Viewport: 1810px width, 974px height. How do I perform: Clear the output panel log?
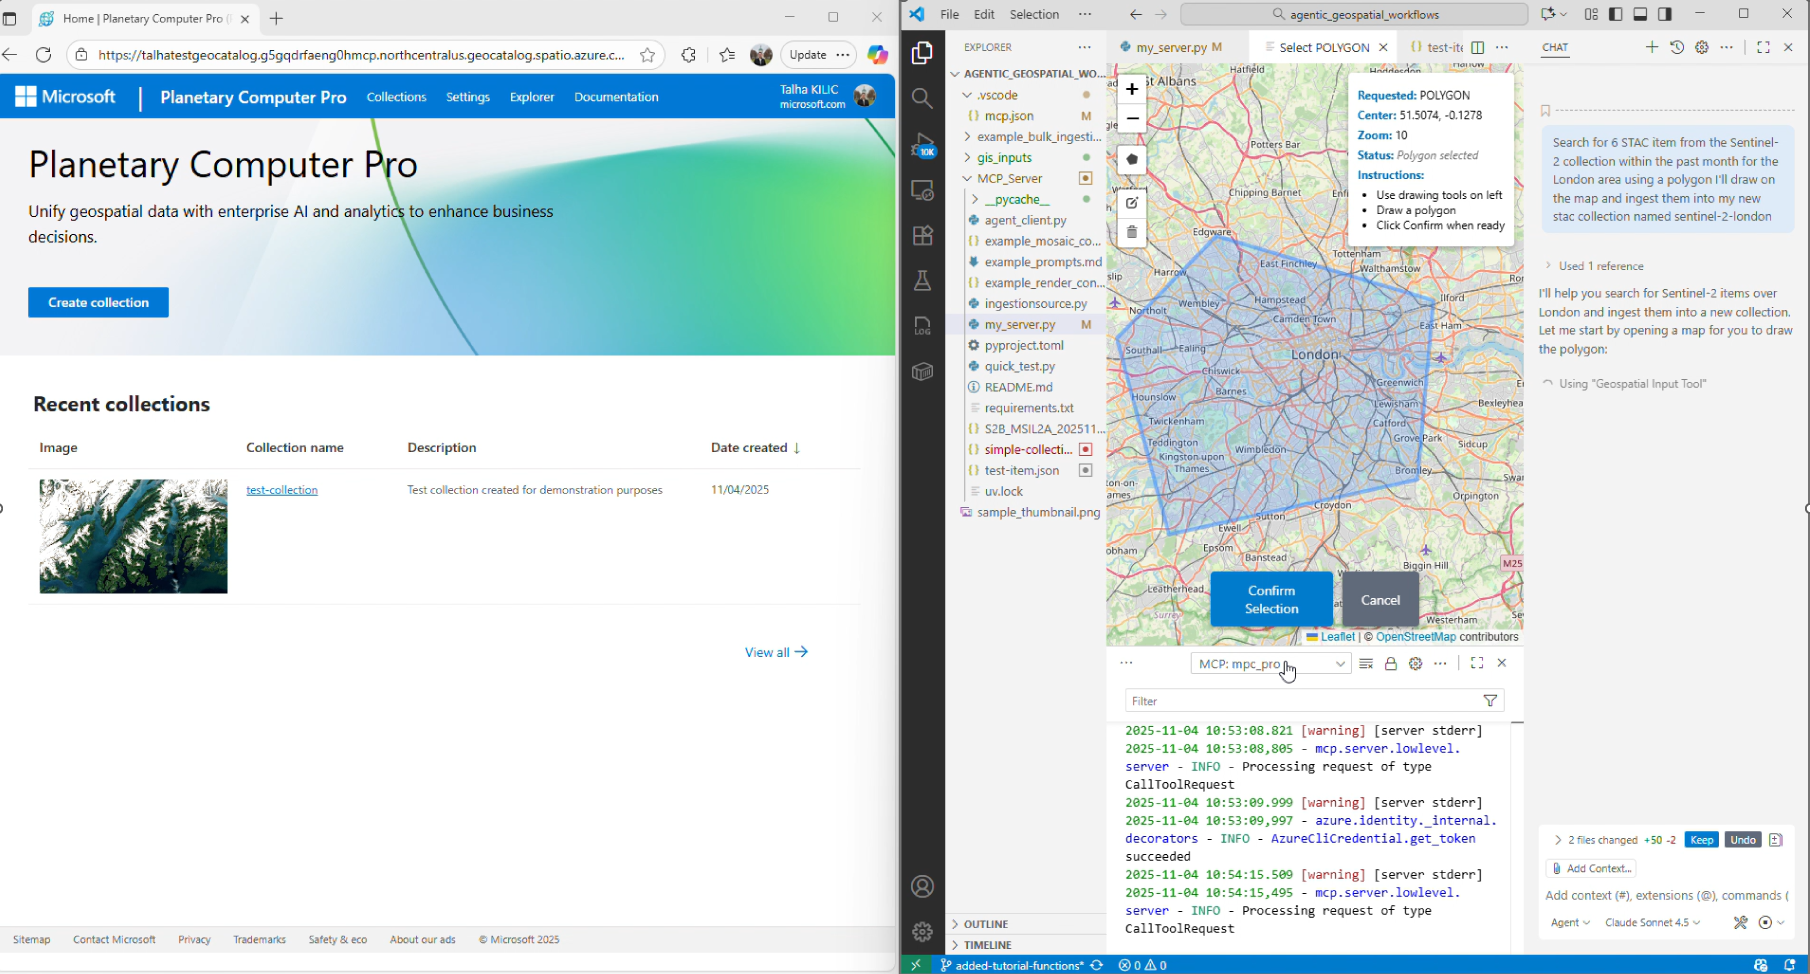click(x=1366, y=664)
